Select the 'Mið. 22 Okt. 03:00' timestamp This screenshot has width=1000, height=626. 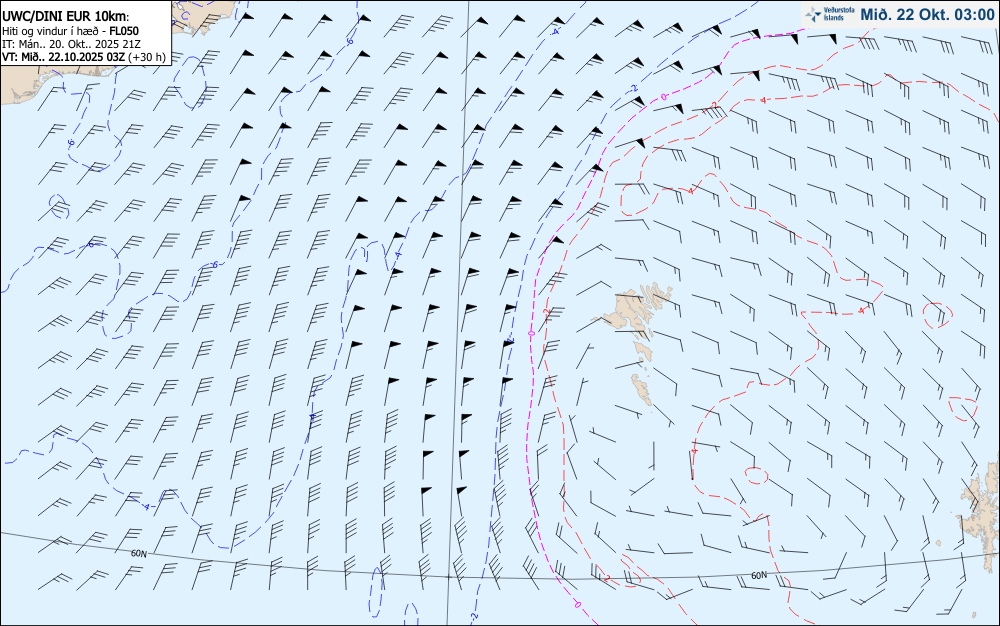pos(927,14)
